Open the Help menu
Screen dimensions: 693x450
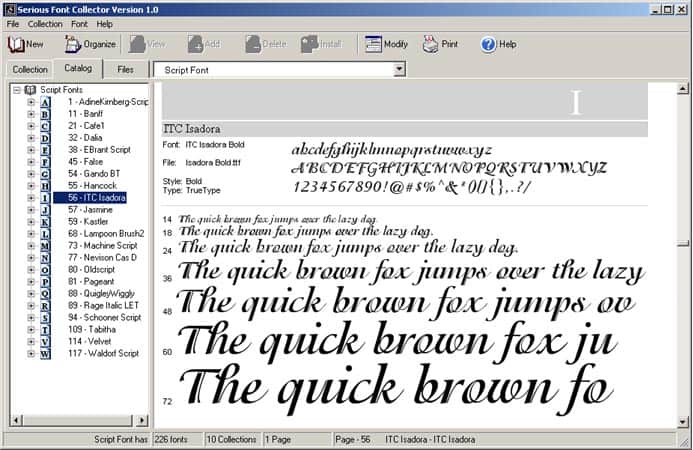(x=105, y=24)
